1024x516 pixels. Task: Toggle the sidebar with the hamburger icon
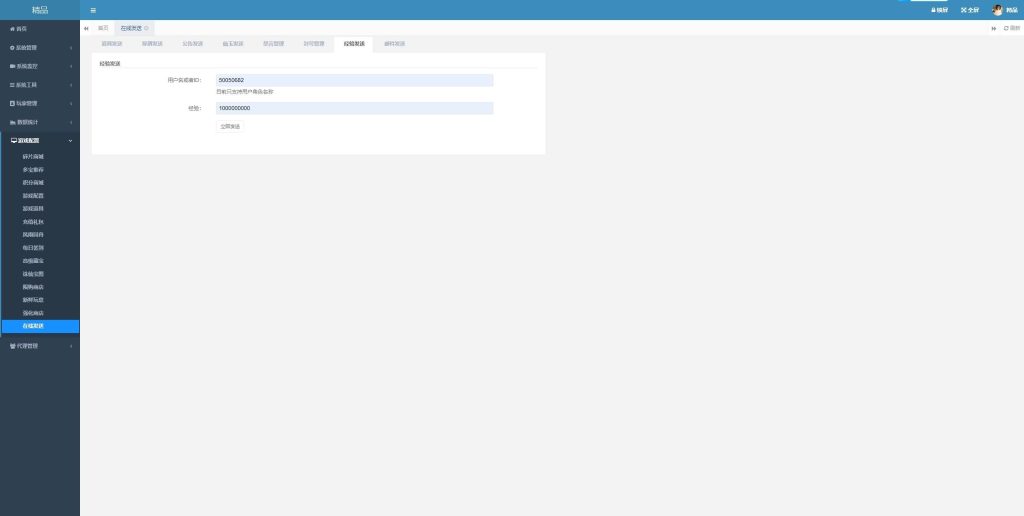coord(93,10)
